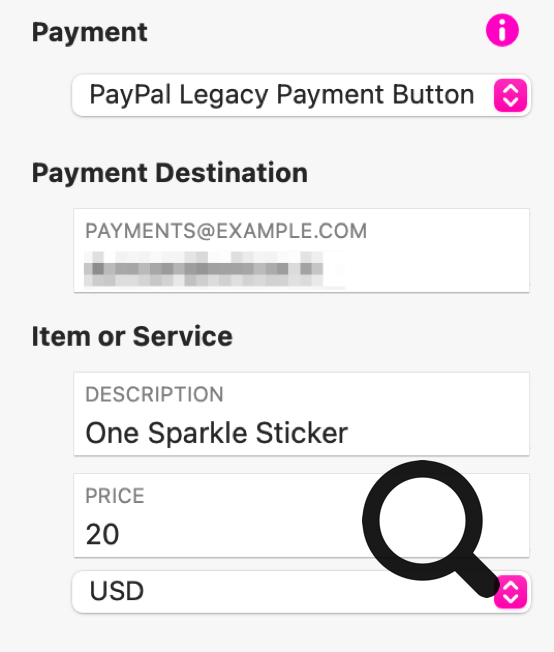
Task: Click the DESCRIPTION field label
Action: tap(154, 395)
